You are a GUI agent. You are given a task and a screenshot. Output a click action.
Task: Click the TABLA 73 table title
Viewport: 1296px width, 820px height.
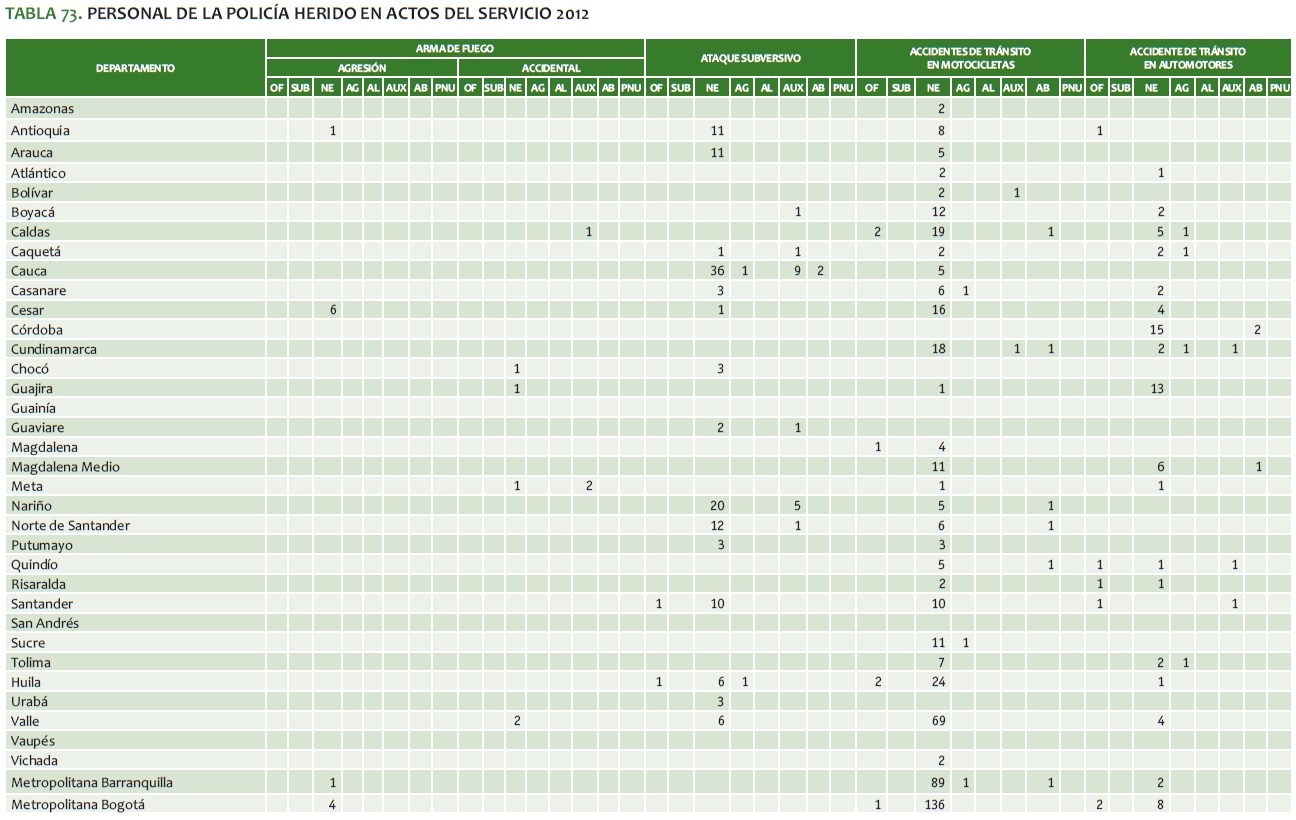pyautogui.click(x=297, y=14)
